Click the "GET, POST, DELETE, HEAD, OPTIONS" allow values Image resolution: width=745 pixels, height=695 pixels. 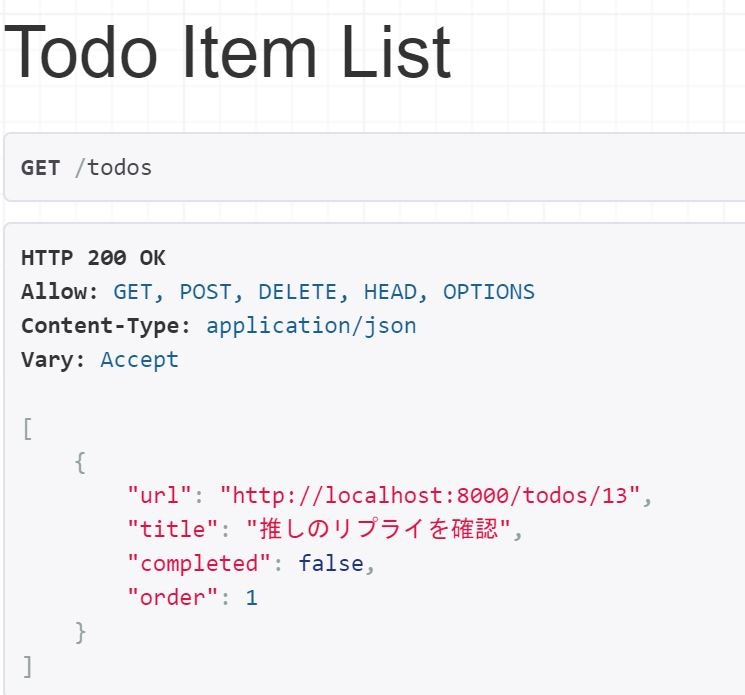coord(324,292)
